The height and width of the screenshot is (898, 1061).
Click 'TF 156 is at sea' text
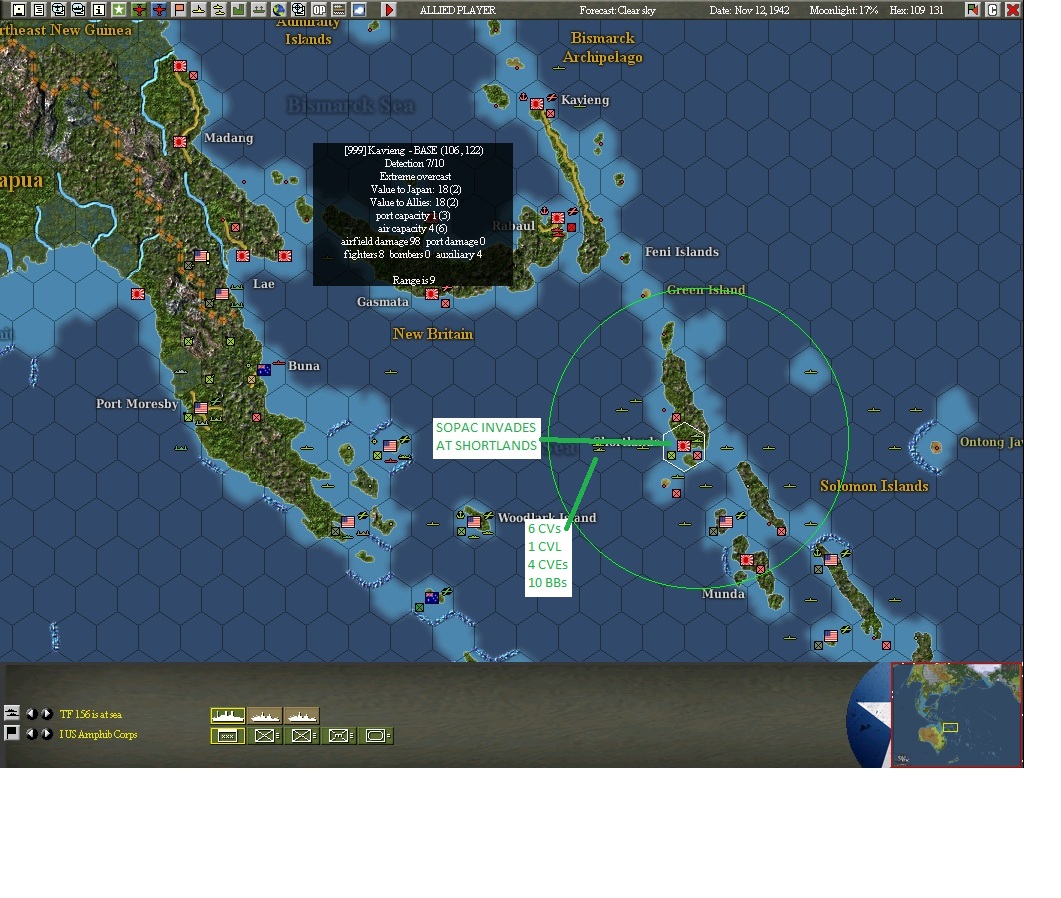(91, 714)
